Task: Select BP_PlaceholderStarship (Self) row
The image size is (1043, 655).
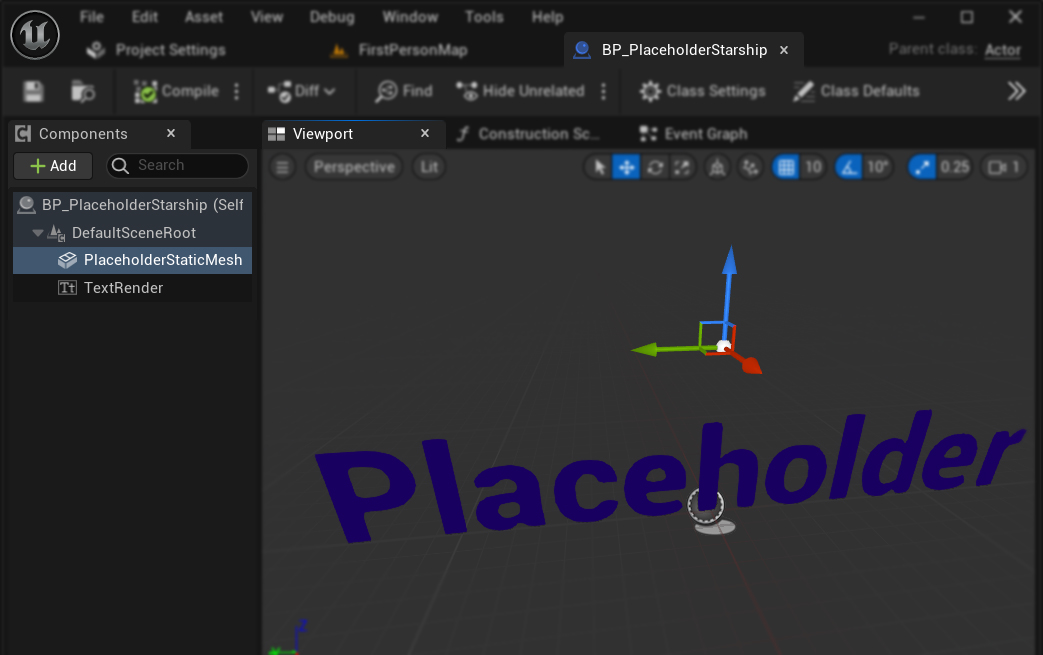Action: click(x=132, y=205)
